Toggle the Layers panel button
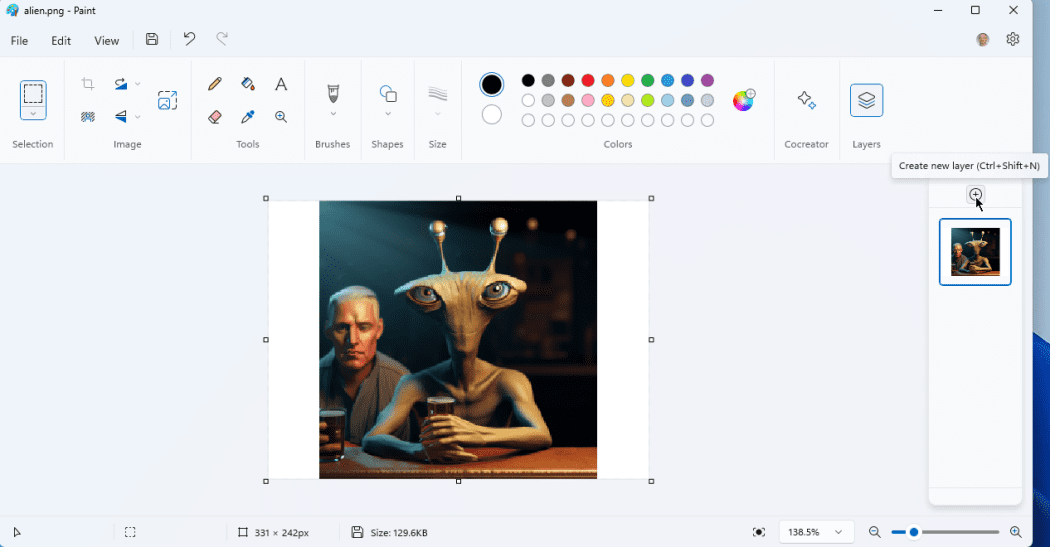1050x547 pixels. pyautogui.click(x=866, y=100)
